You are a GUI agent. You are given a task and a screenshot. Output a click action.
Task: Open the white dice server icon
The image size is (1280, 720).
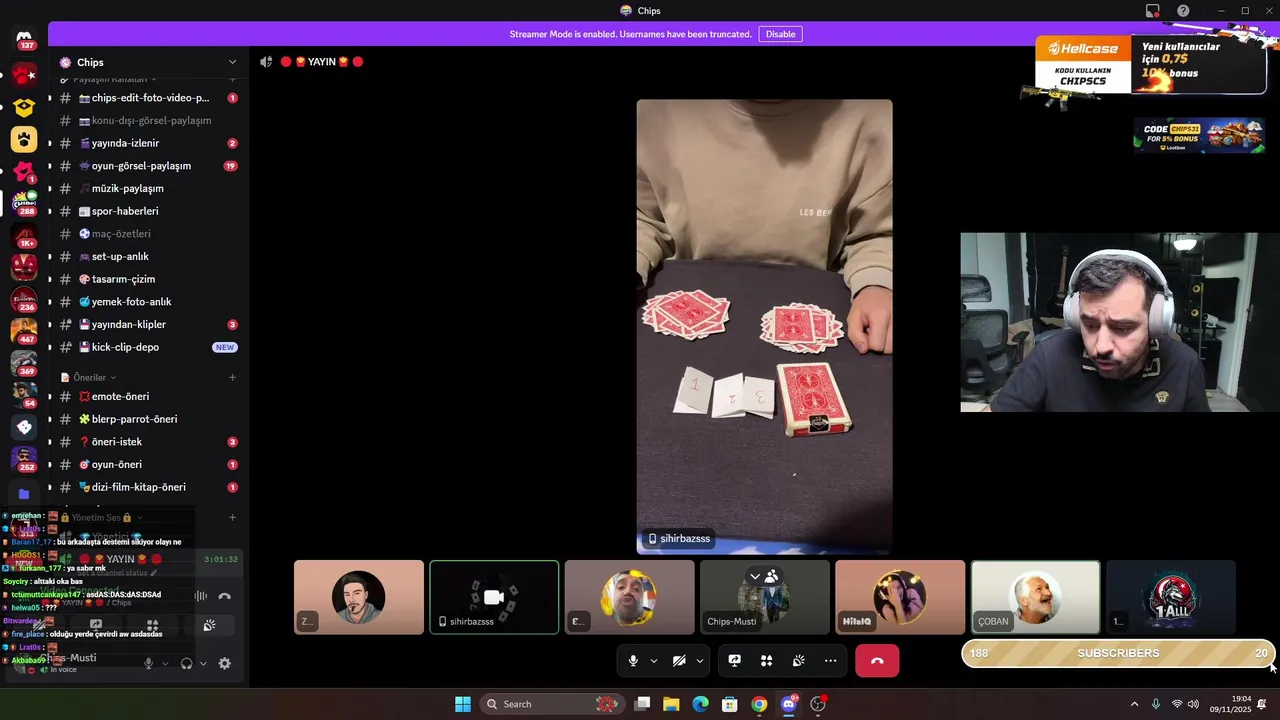pyautogui.click(x=24, y=427)
